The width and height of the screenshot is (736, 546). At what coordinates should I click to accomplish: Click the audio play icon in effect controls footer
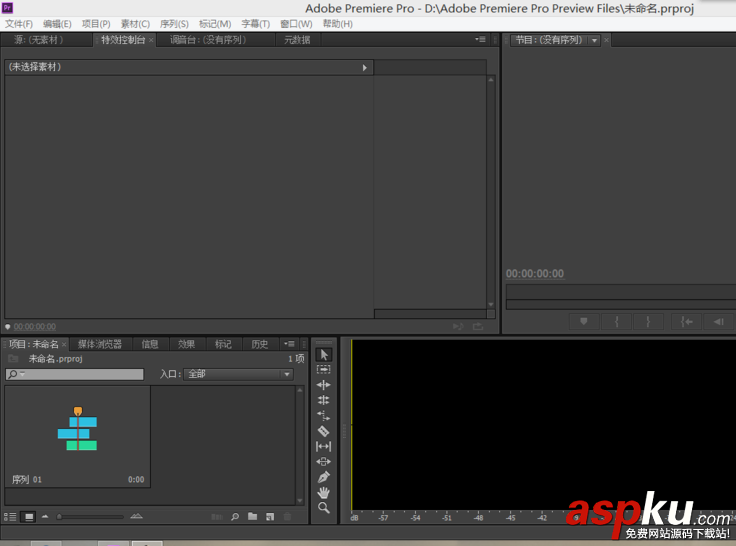coord(458,326)
